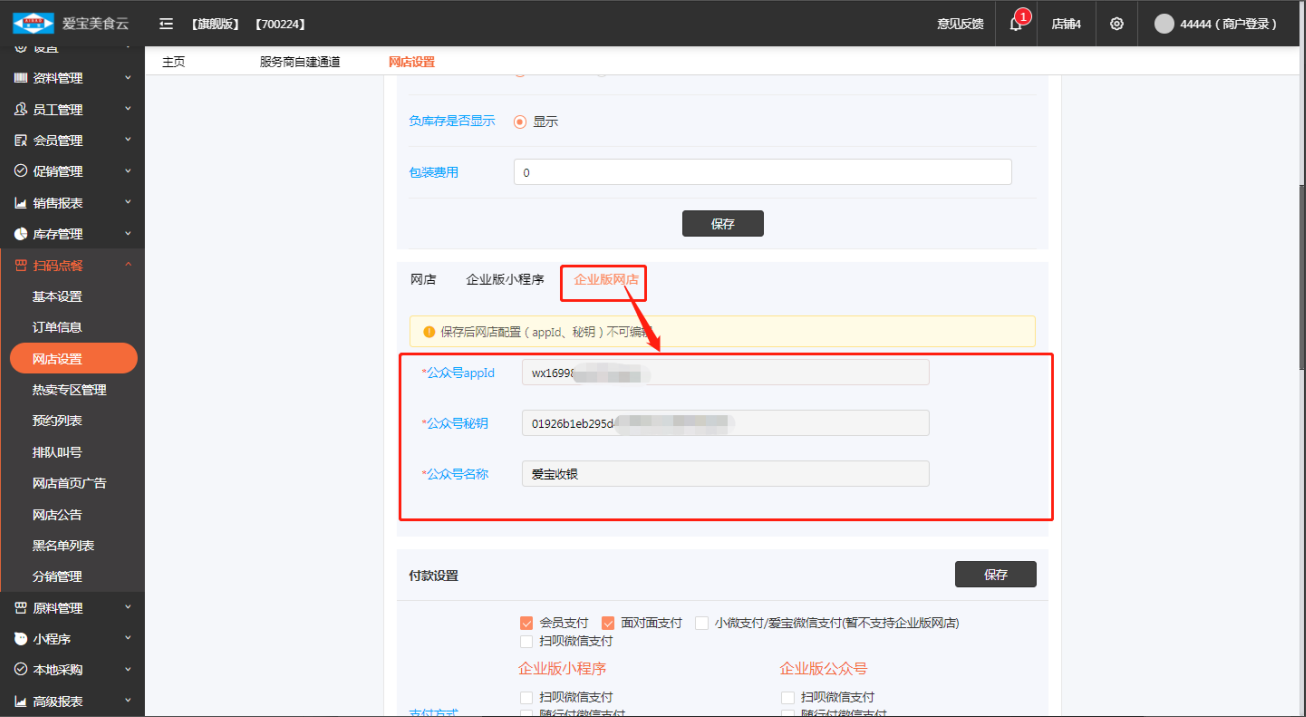Open settings gear in top bar
The height and width of the screenshot is (717, 1306).
coord(1117,24)
